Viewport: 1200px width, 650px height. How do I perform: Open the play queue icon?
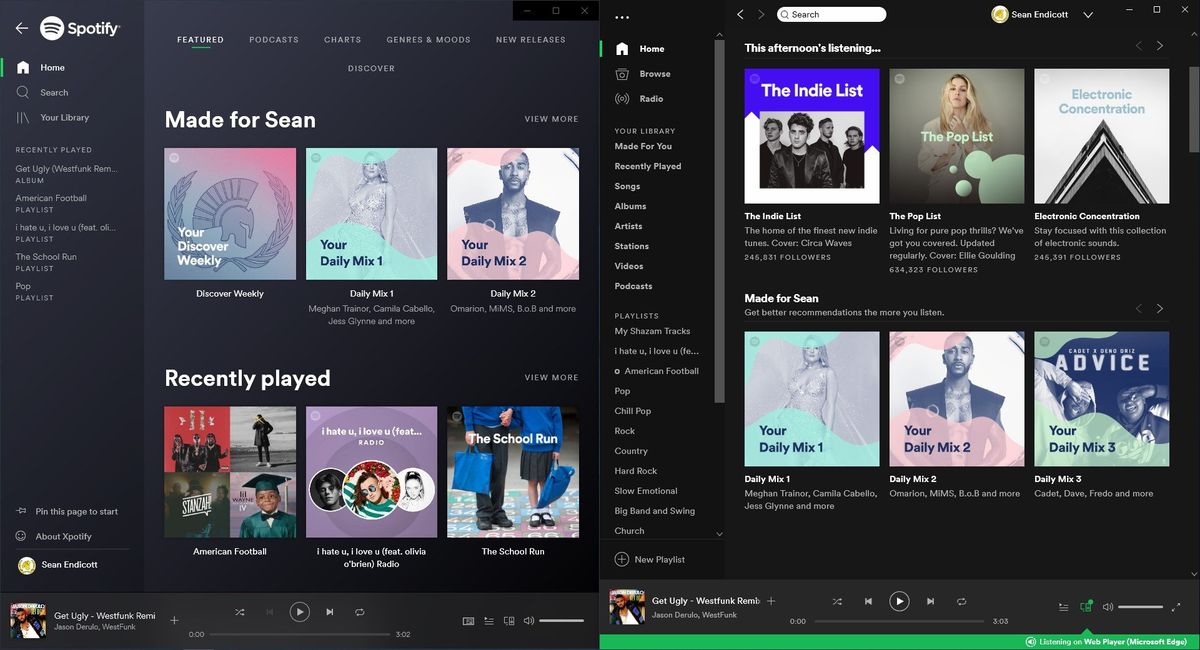(1064, 607)
